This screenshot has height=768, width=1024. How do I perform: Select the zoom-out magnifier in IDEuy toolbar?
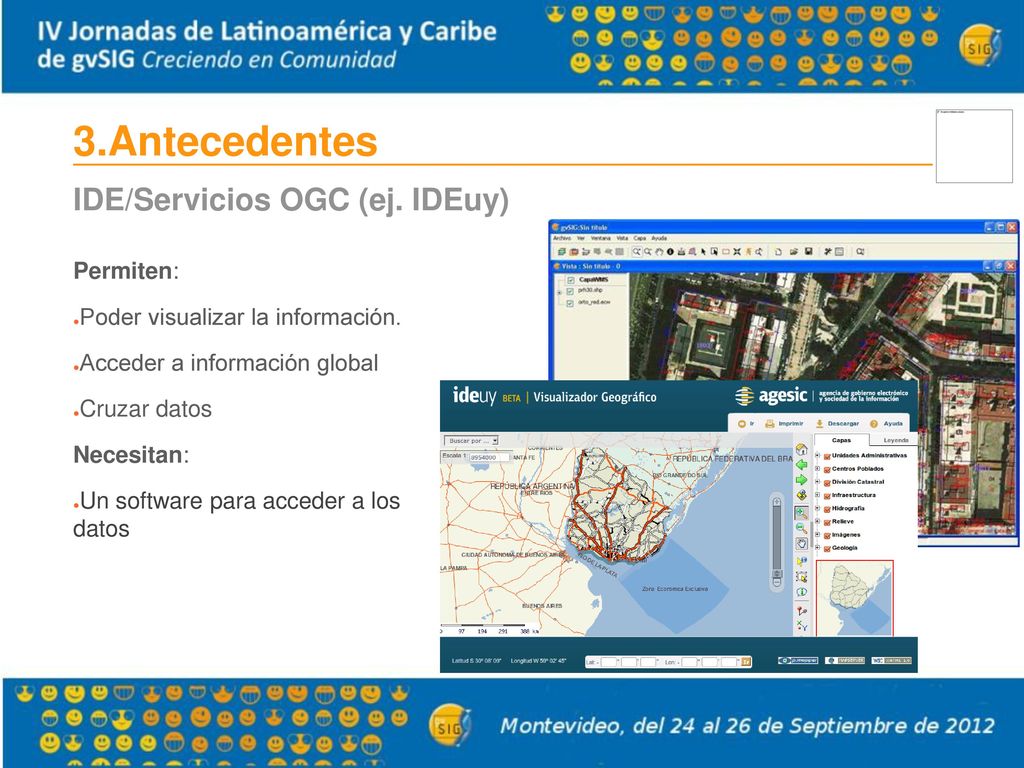[801, 528]
